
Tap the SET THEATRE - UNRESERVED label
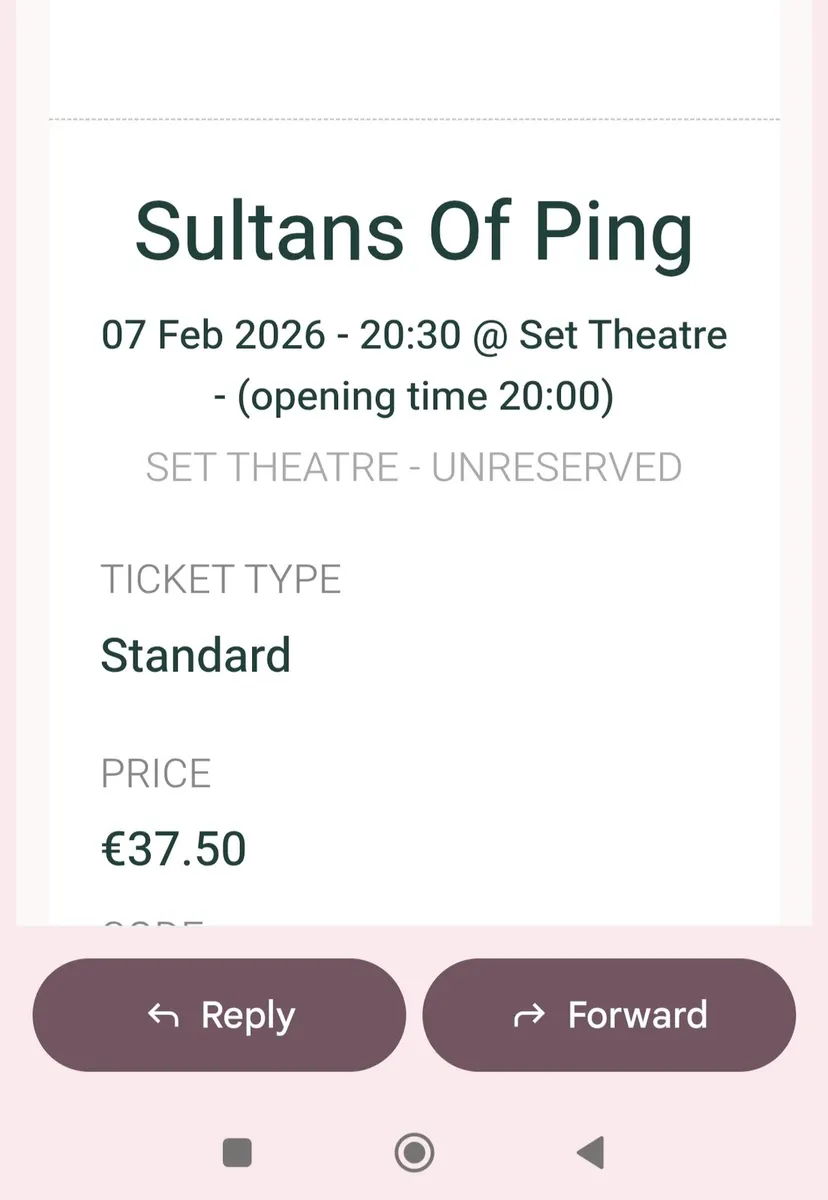click(414, 466)
